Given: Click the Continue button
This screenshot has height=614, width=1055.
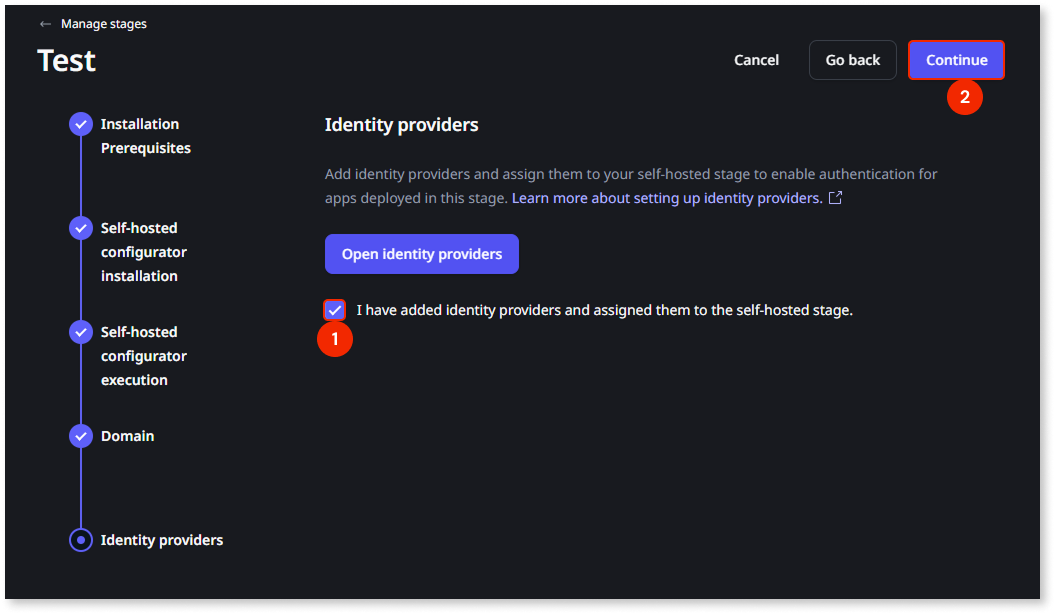Looking at the screenshot, I should 956,60.
